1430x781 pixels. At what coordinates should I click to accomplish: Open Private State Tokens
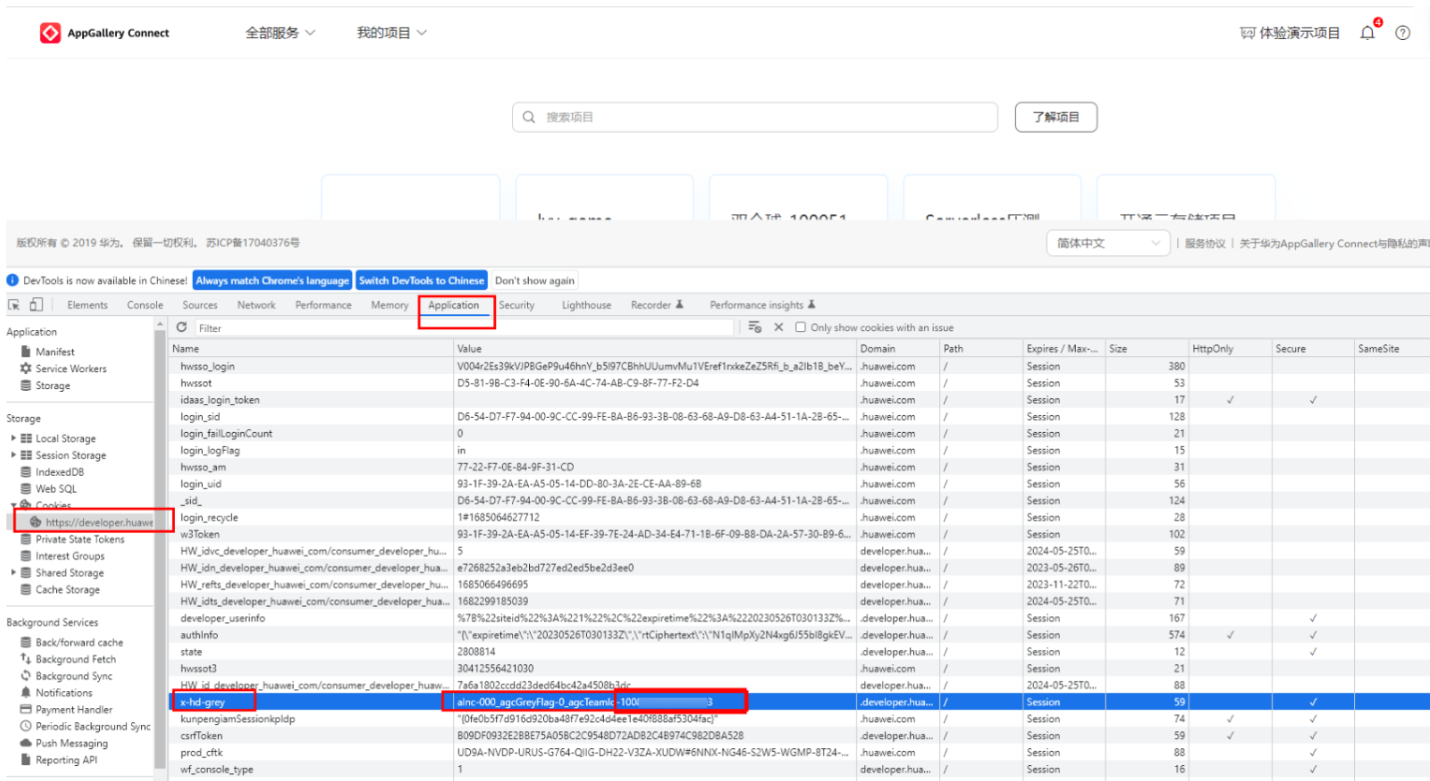click(72, 539)
